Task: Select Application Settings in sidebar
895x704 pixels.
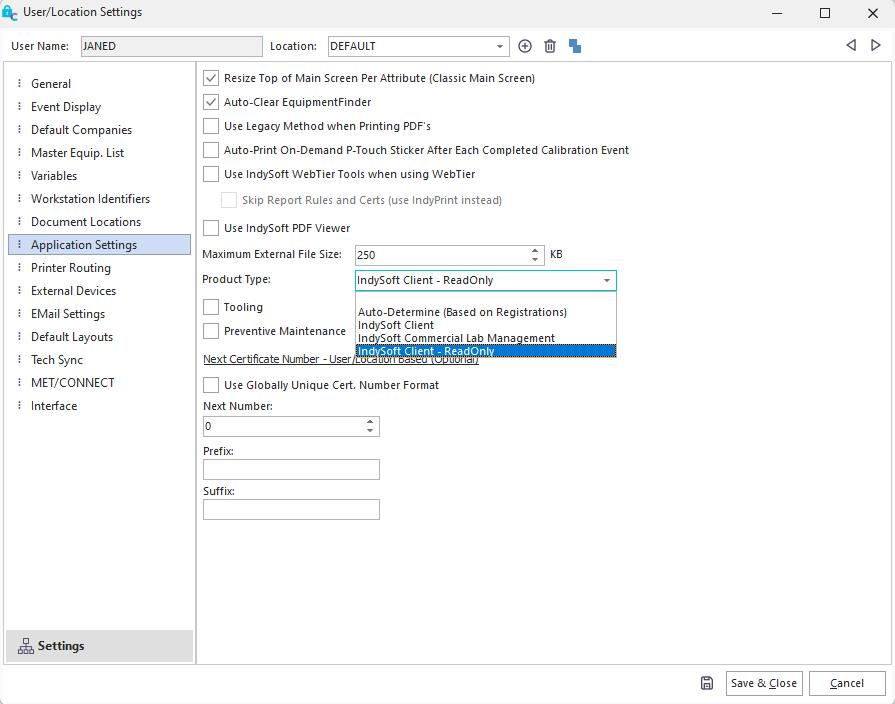Action: click(99, 244)
